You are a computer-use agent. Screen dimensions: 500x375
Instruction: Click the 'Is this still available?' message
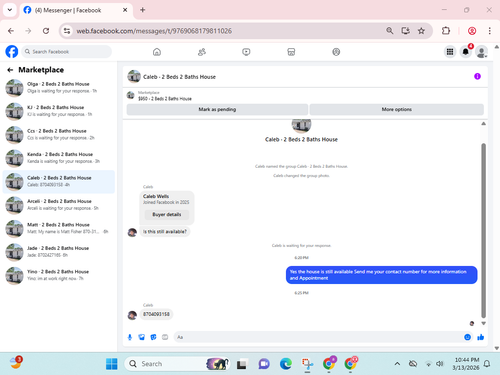pos(165,232)
